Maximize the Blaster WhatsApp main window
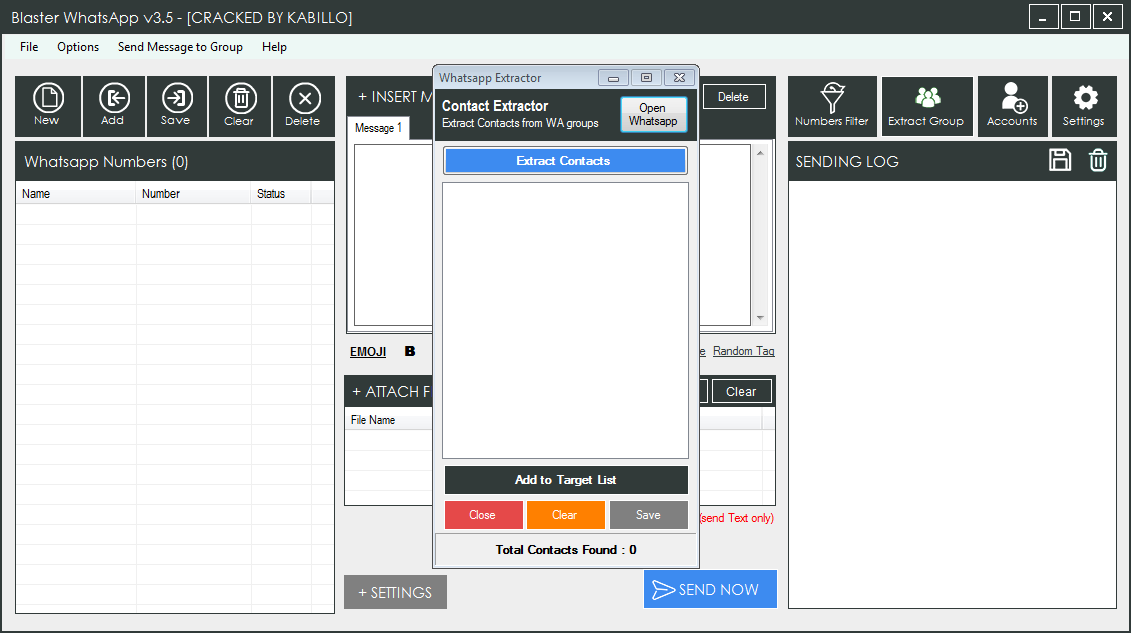 1075,17
